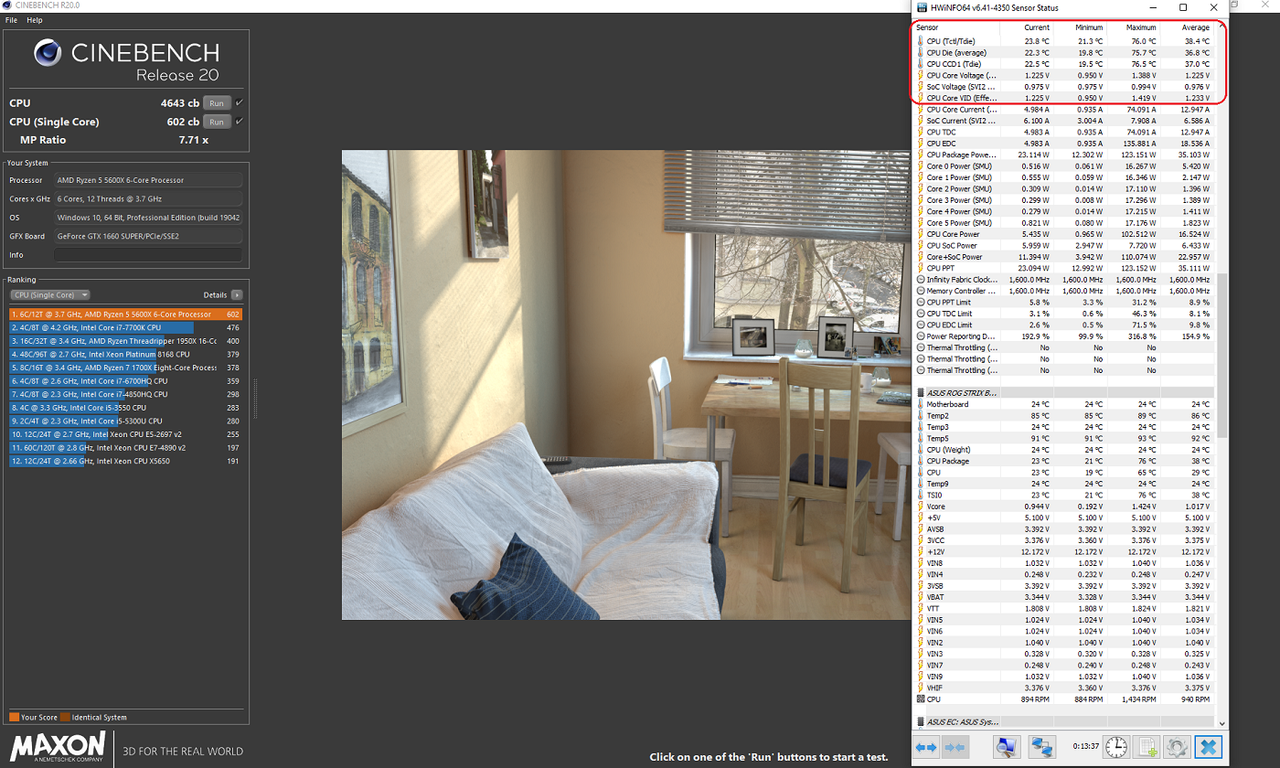Click the clock icon to reset timers

coord(1115,747)
